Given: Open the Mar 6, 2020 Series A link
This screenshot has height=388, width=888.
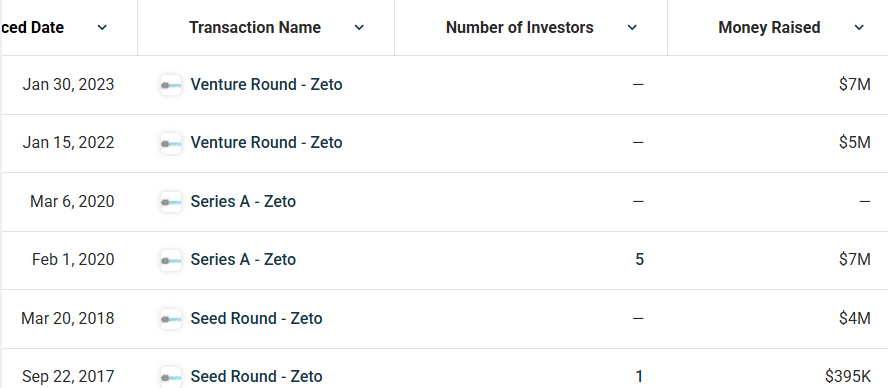Looking at the screenshot, I should click(243, 202).
